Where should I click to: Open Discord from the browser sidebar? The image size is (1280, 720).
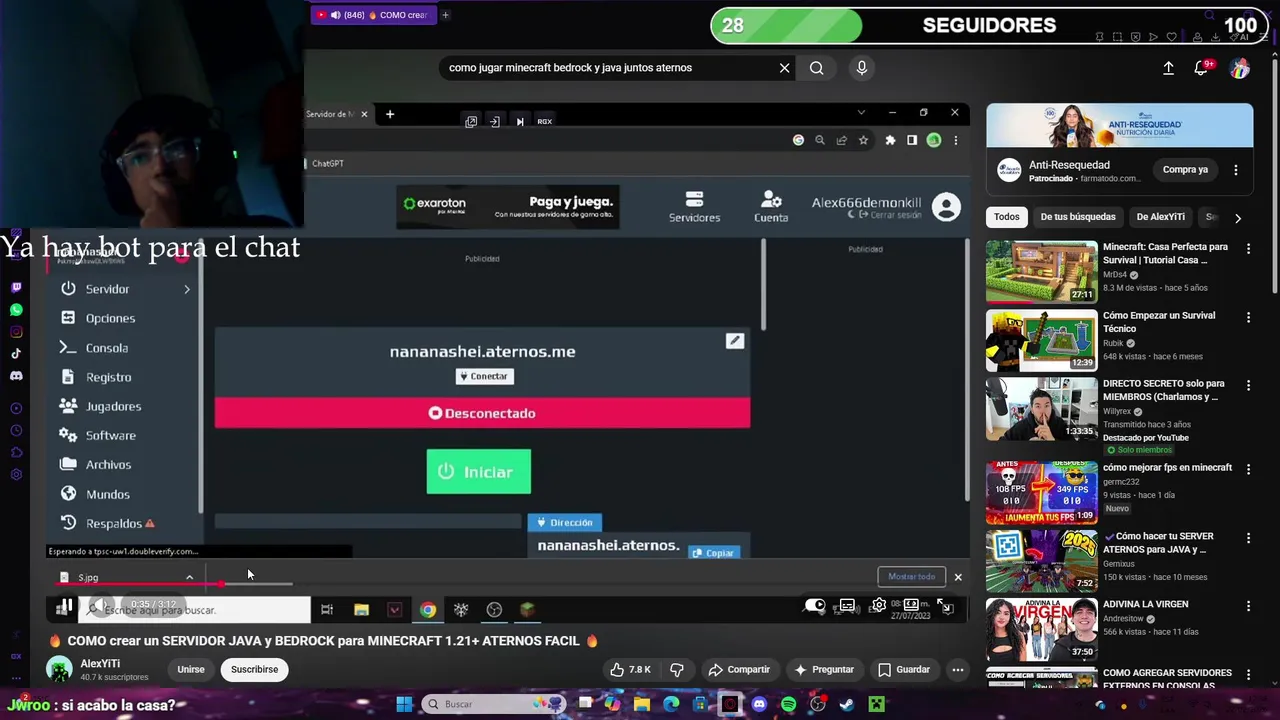tap(16, 376)
